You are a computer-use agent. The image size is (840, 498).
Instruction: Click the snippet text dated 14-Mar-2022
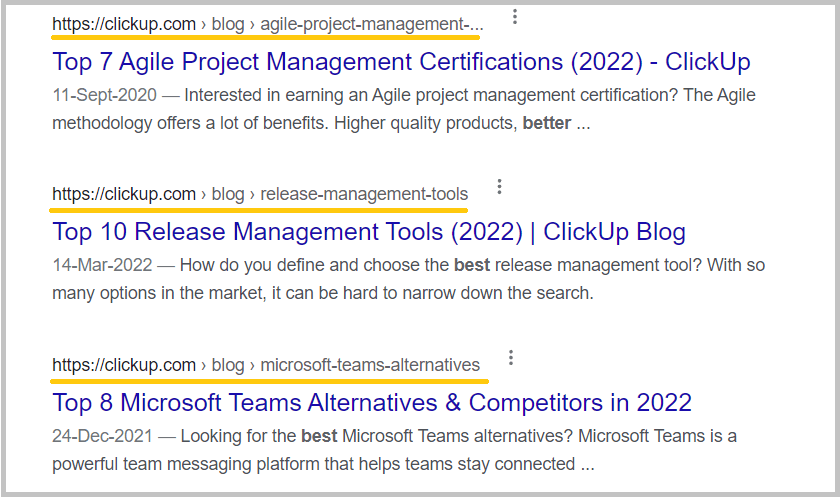tap(408, 279)
